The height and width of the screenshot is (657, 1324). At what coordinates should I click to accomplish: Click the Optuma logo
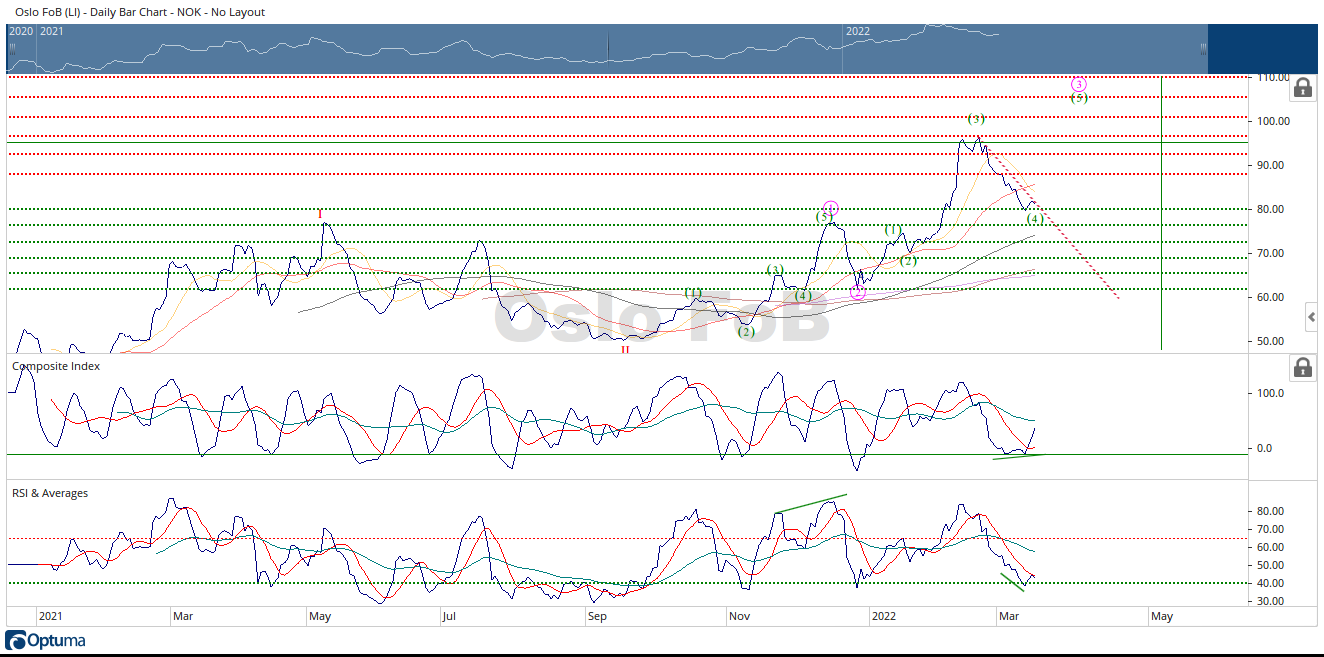(46, 640)
